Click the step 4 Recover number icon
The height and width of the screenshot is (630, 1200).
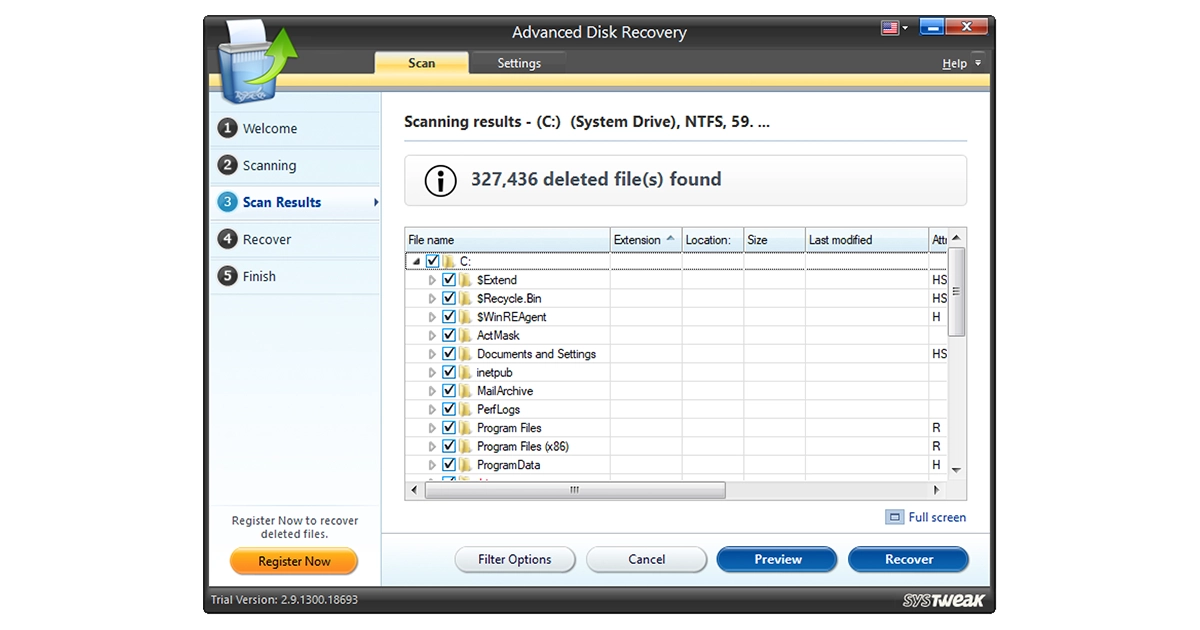[228, 239]
